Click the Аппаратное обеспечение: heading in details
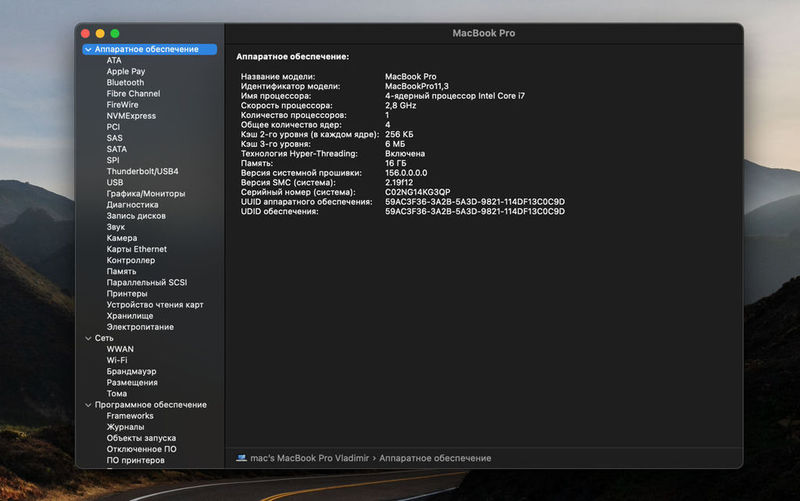The height and width of the screenshot is (501, 800). pyautogui.click(x=292, y=57)
